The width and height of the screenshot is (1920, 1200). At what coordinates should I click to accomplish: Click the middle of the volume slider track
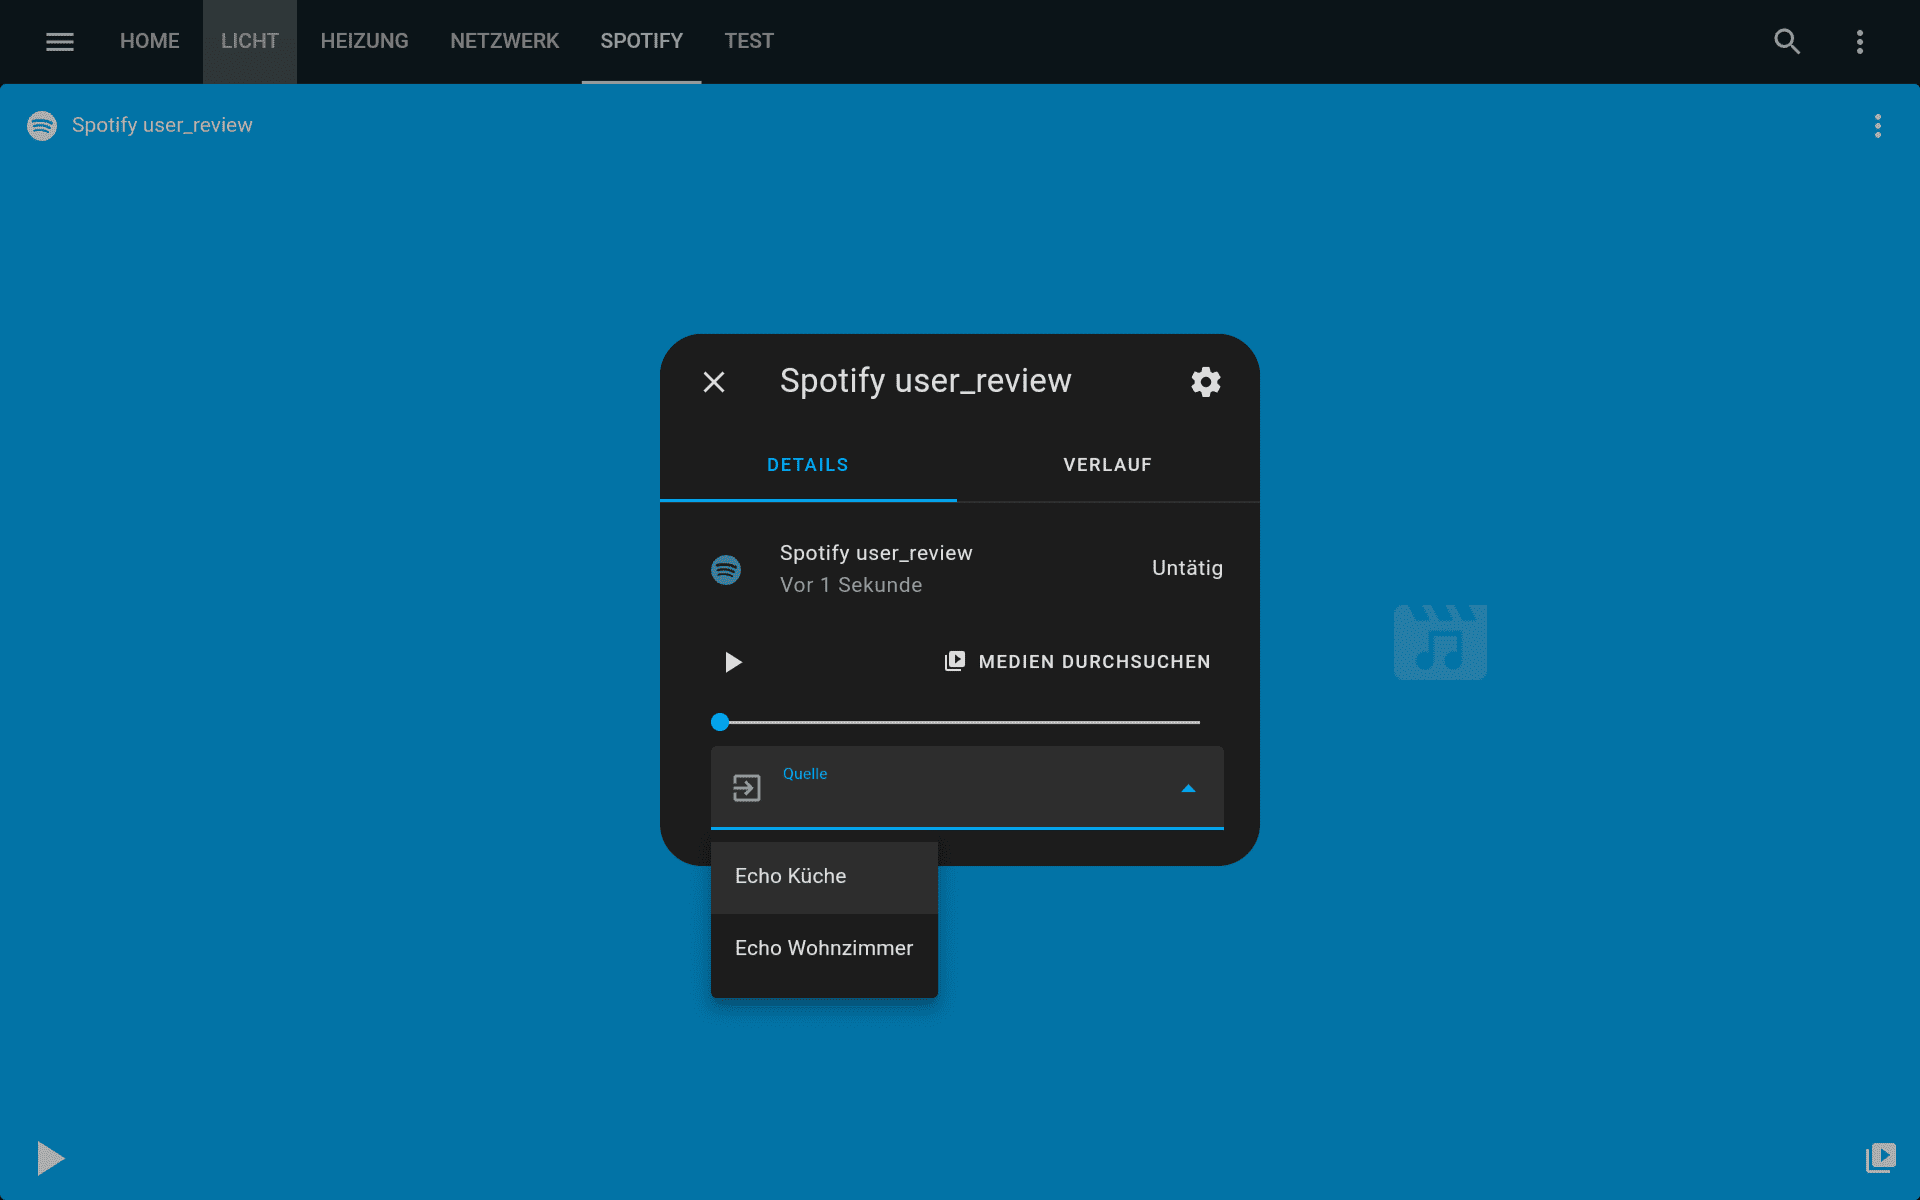click(959, 722)
